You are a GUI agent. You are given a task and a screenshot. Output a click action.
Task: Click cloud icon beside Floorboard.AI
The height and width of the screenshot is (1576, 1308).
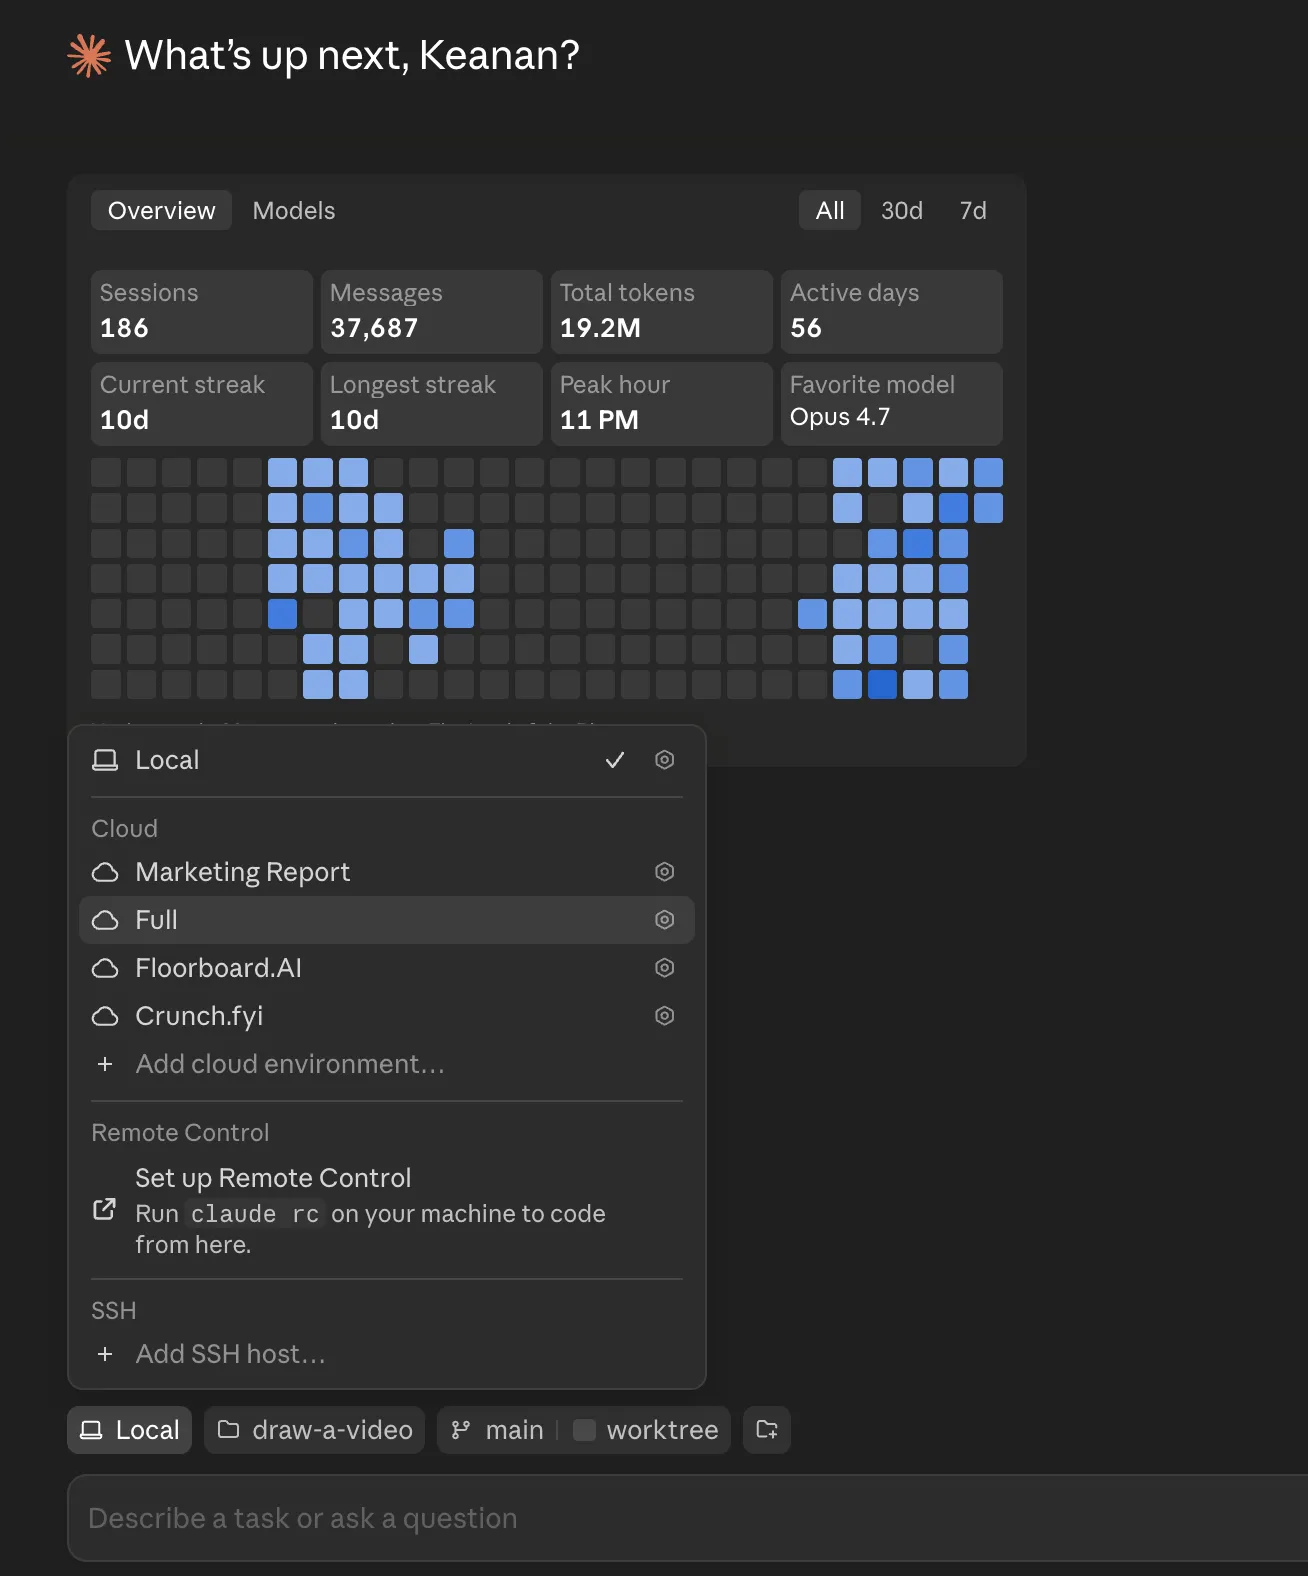click(x=105, y=969)
